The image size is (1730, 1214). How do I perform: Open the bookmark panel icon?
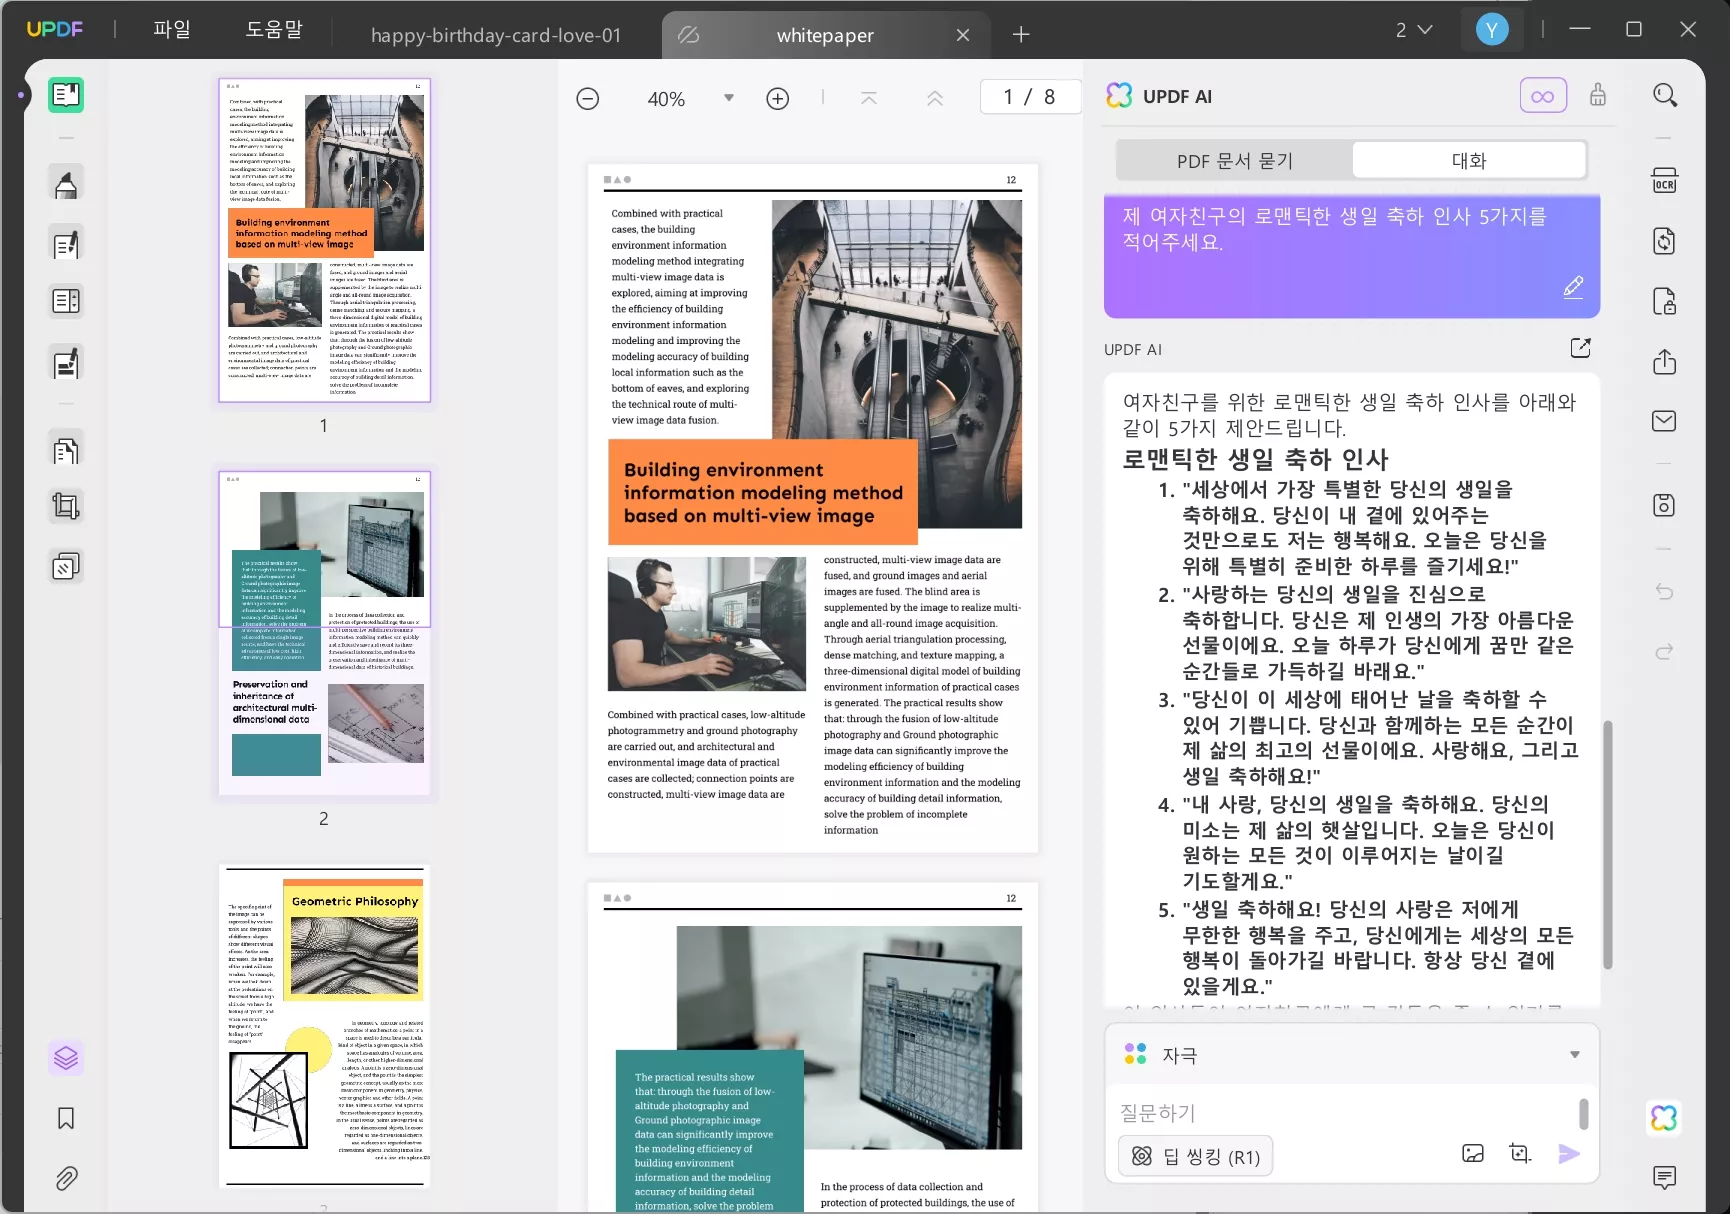coord(66,1118)
